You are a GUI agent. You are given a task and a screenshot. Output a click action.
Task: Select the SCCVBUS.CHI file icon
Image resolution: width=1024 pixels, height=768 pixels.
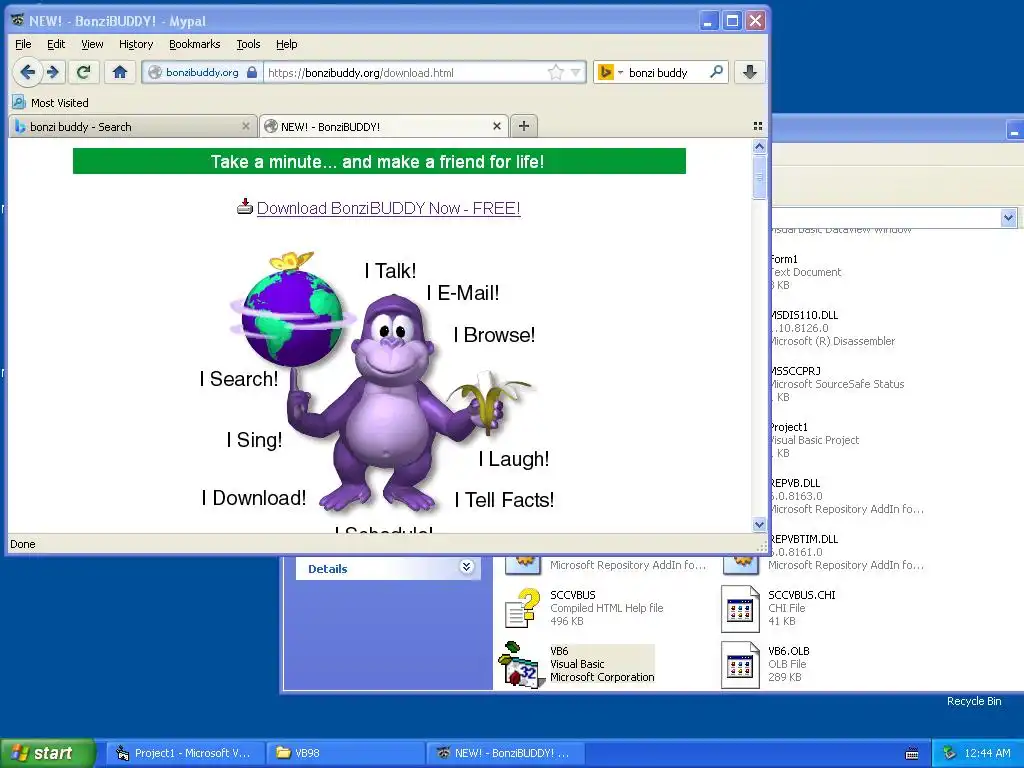(741, 609)
